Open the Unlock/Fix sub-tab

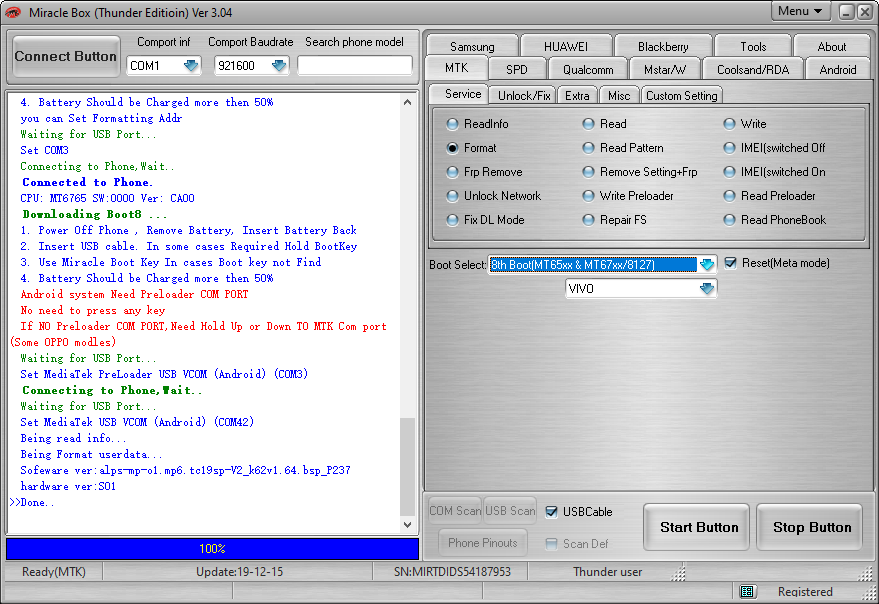(x=524, y=96)
